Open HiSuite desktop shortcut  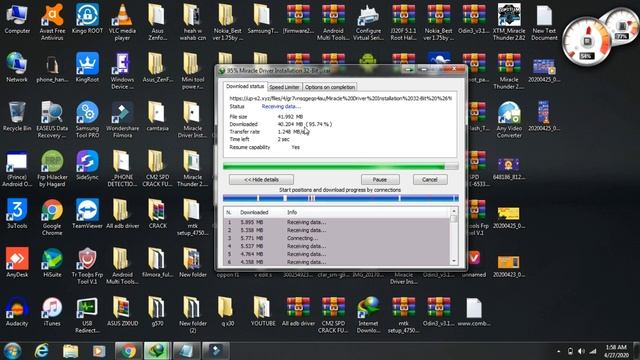pyautogui.click(x=52, y=262)
